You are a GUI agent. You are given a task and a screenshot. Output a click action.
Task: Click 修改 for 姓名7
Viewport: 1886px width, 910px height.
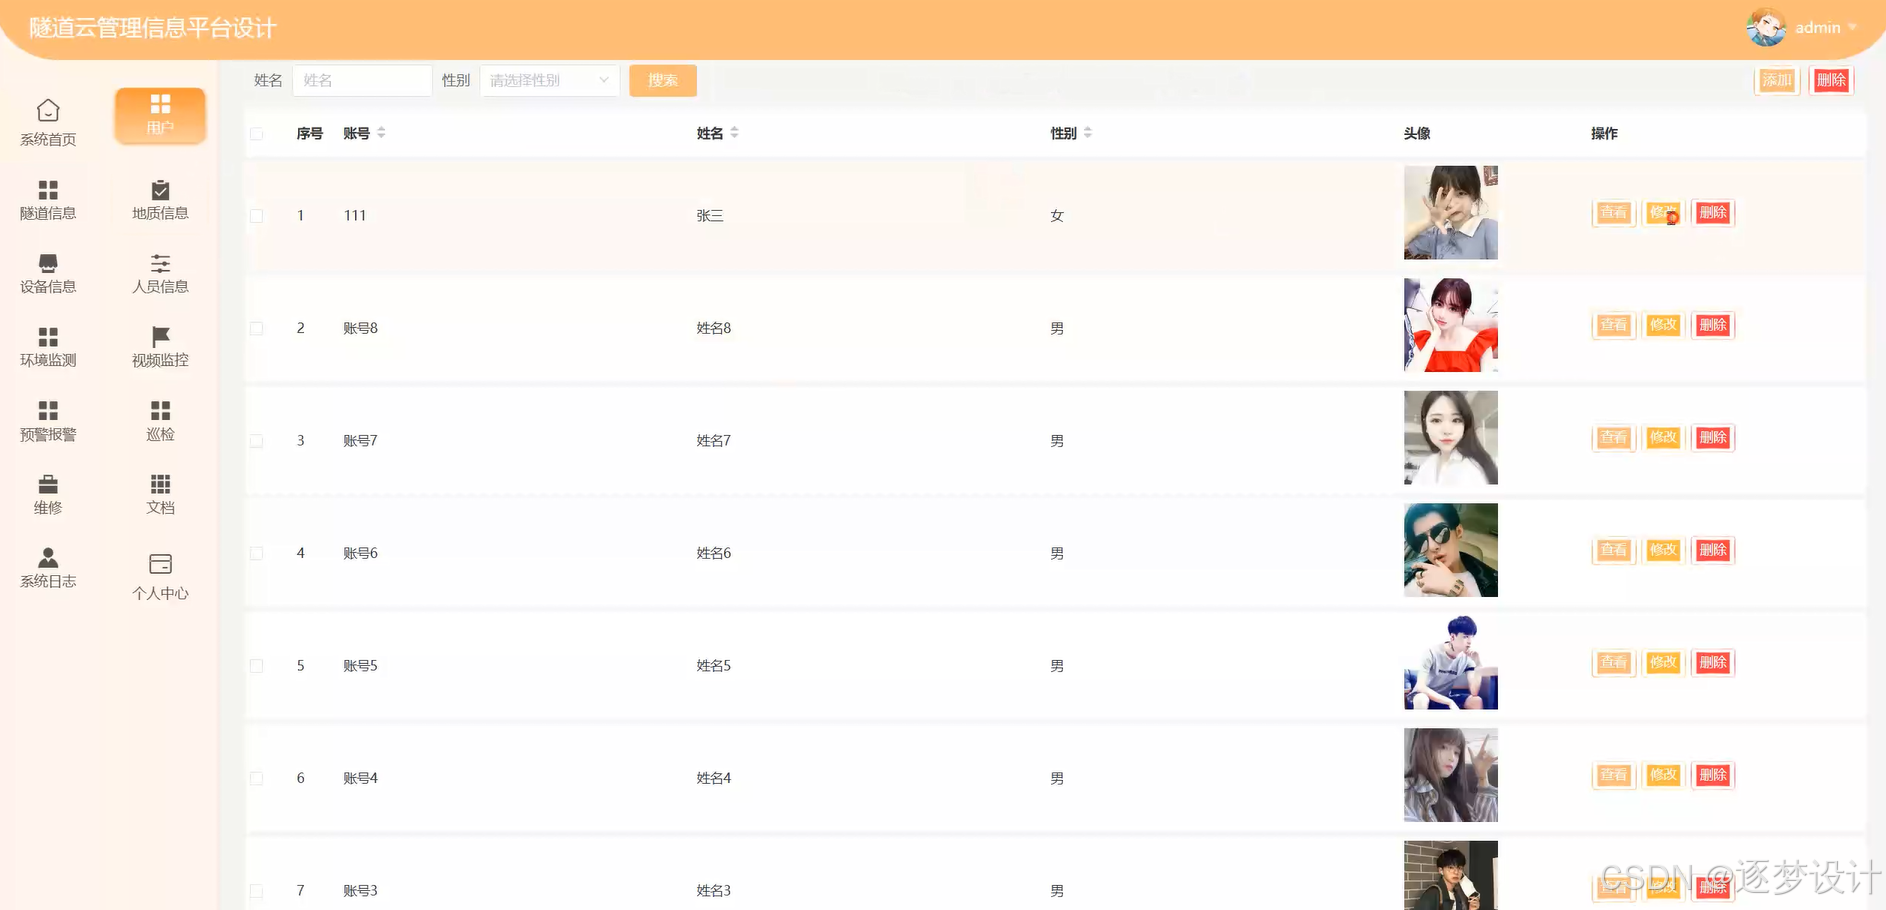pos(1663,438)
